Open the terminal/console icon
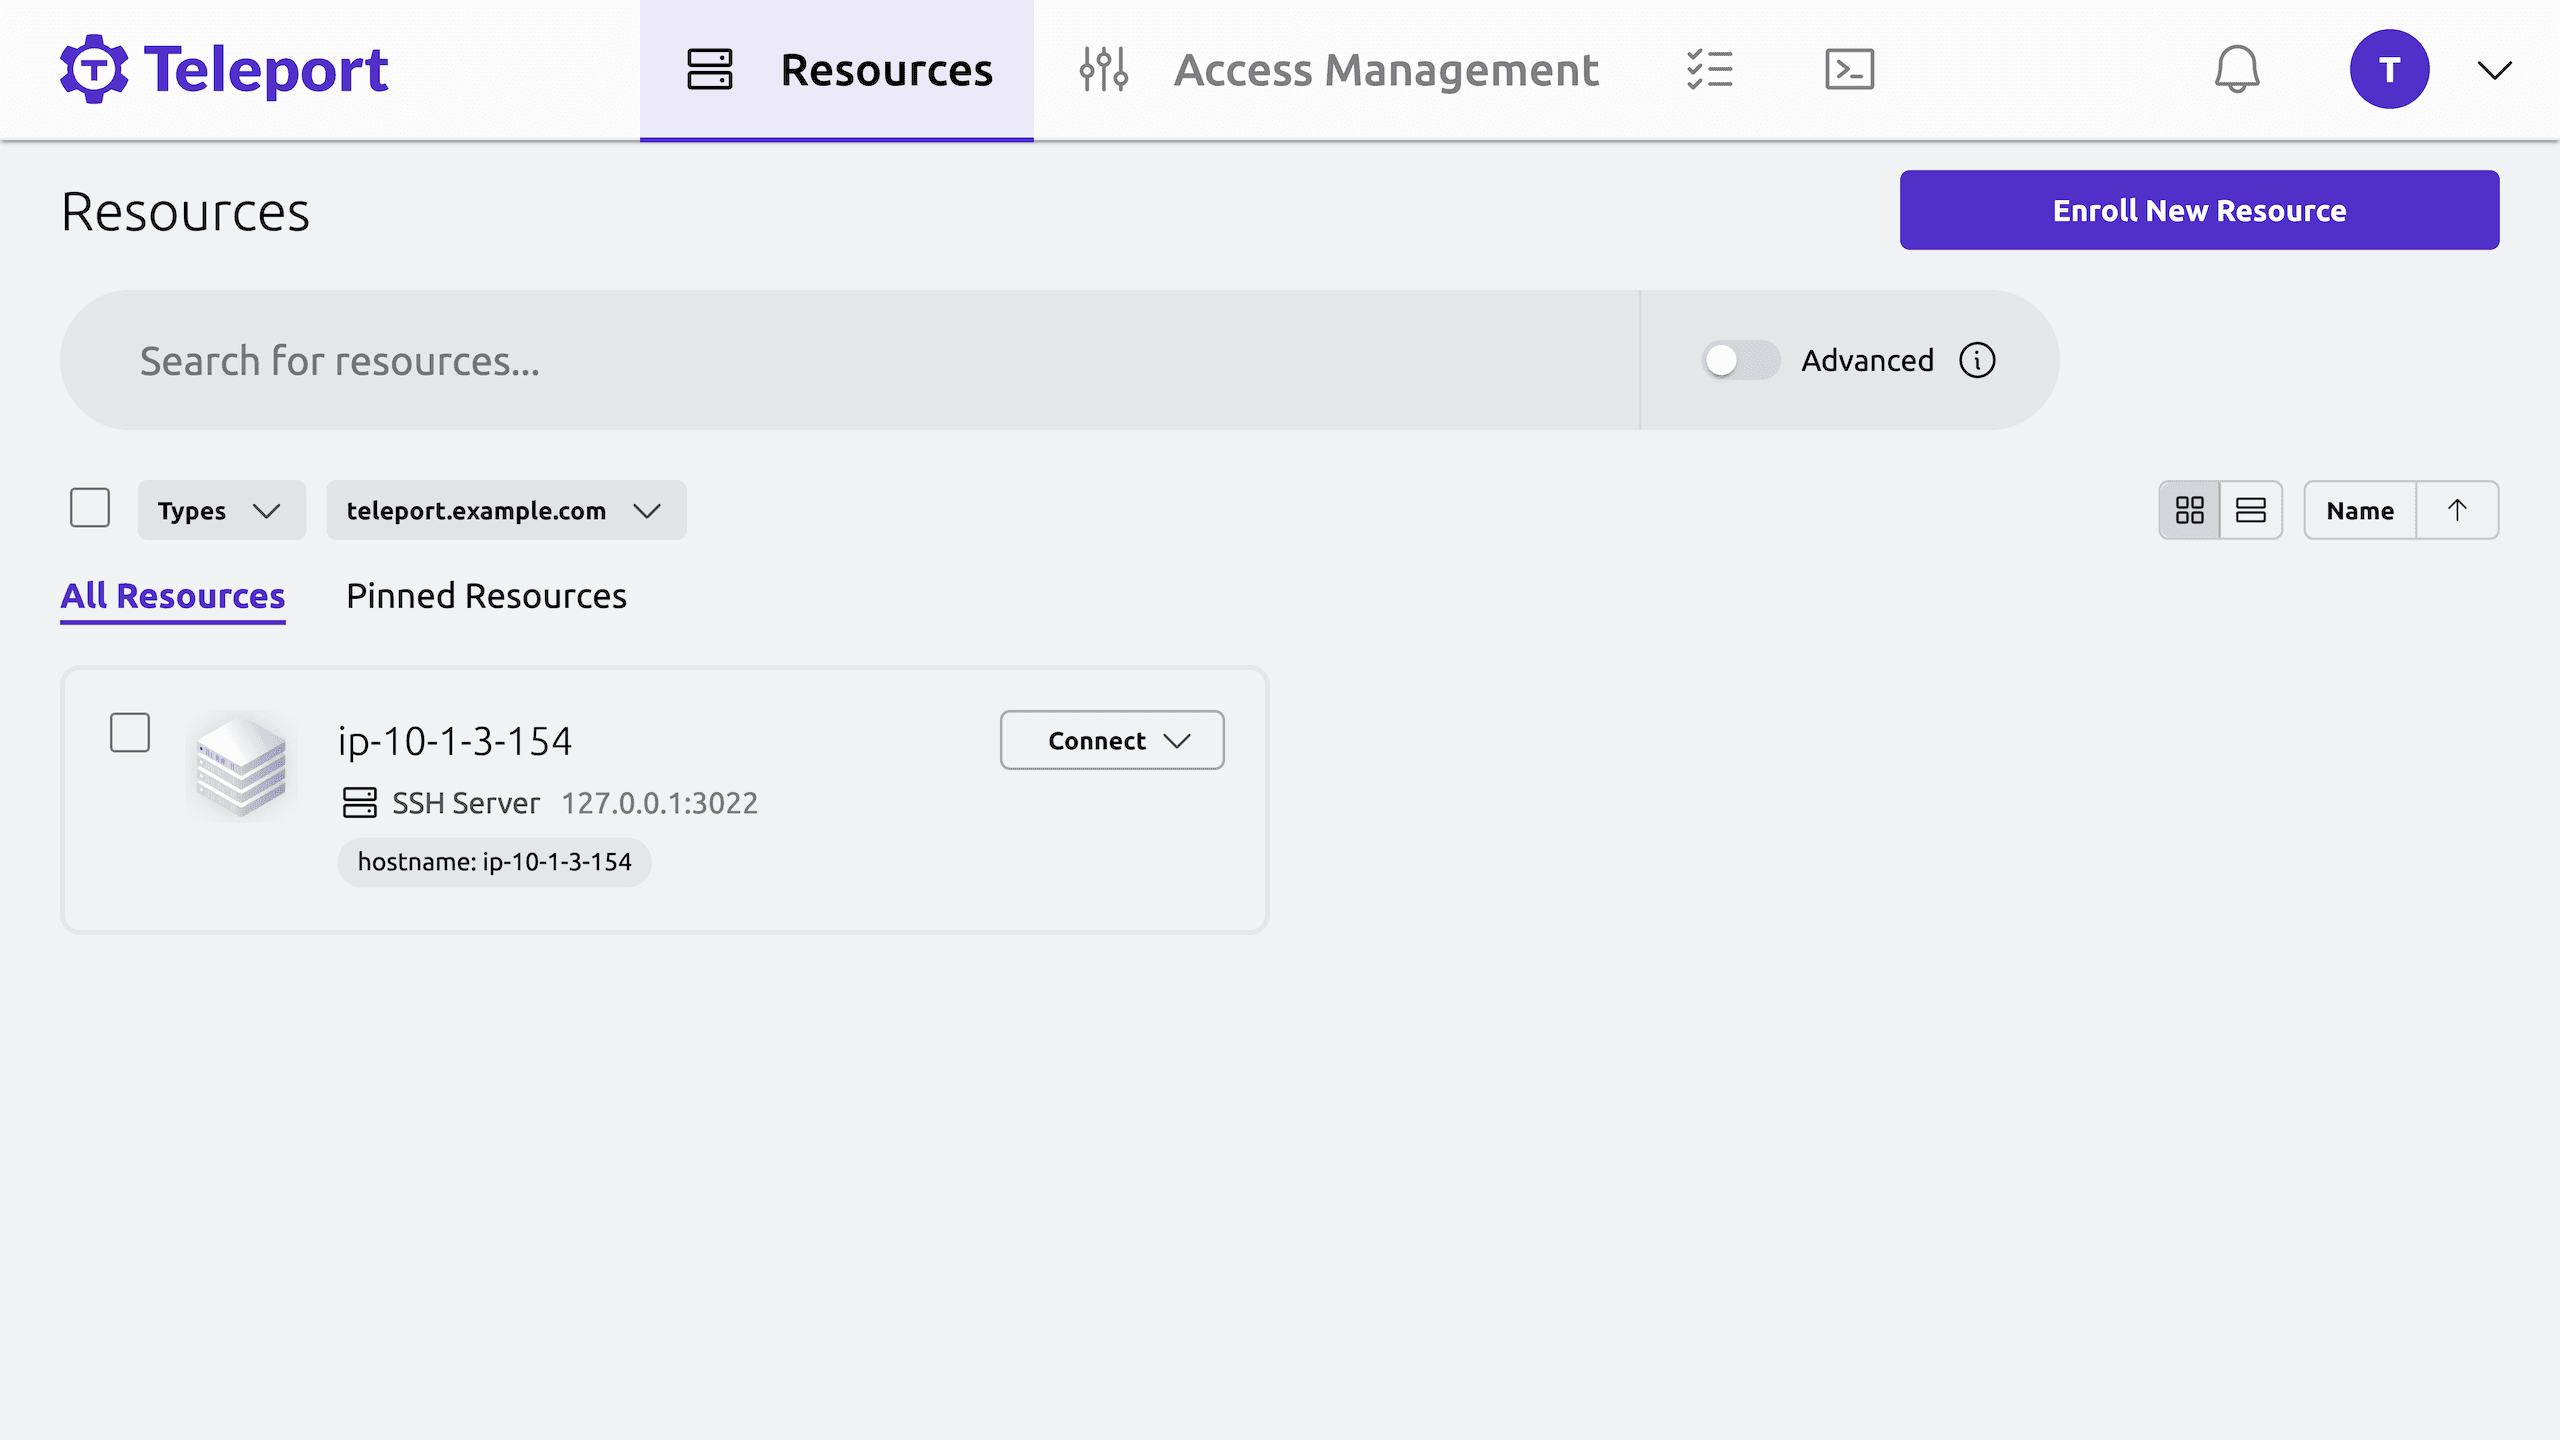 point(1850,69)
